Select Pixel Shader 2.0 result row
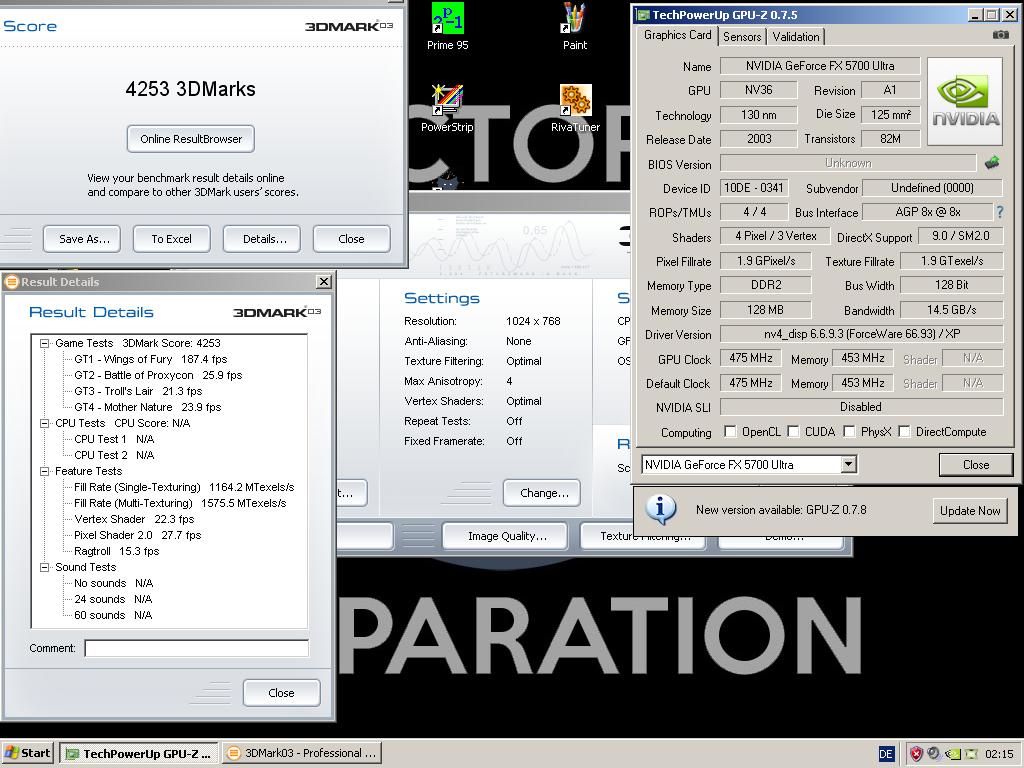The image size is (1024, 768). click(137, 535)
